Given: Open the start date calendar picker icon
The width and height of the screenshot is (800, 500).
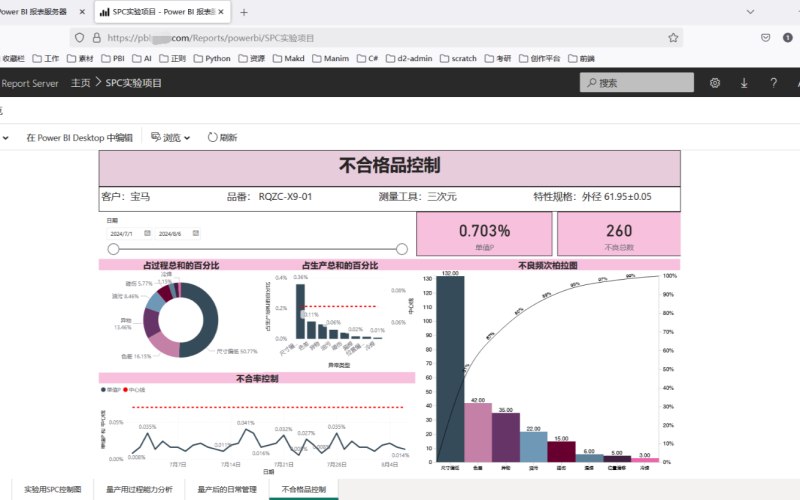Looking at the screenshot, I should [x=147, y=233].
